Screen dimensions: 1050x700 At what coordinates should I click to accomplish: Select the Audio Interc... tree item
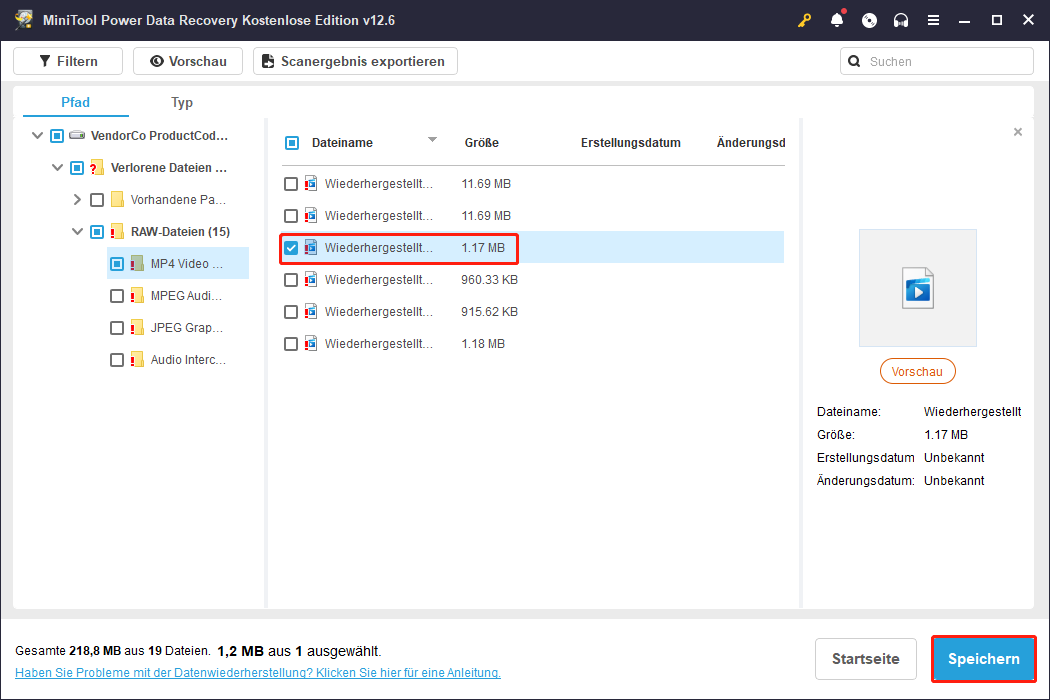pyautogui.click(x=188, y=360)
